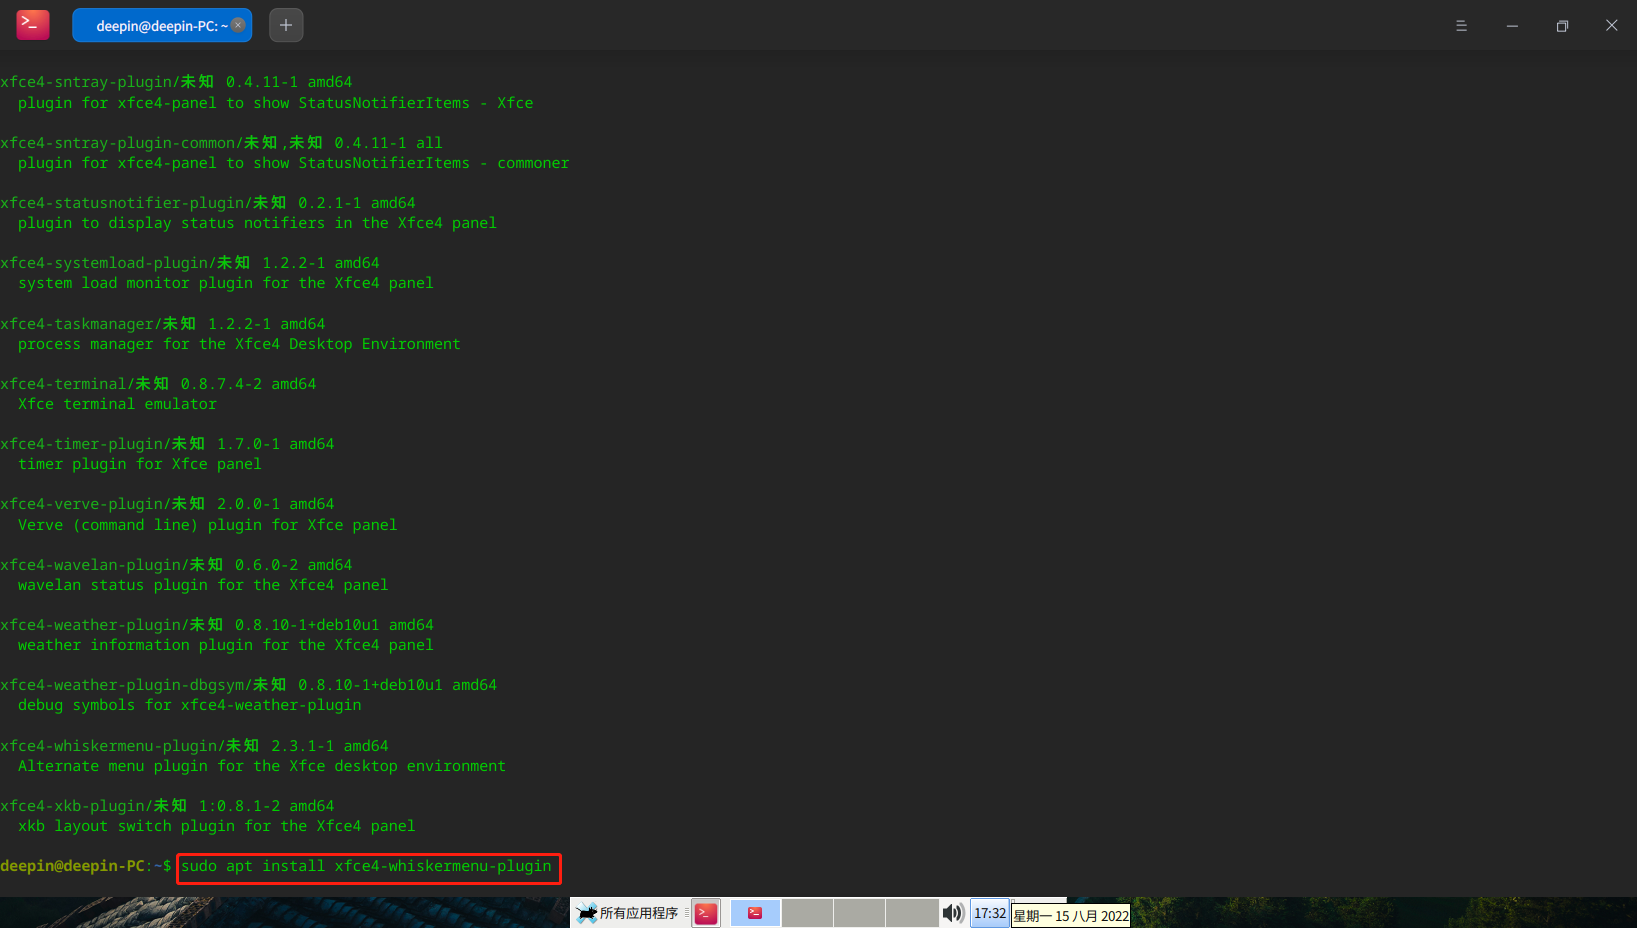Launch terminal from the red panel launcher

(706, 913)
